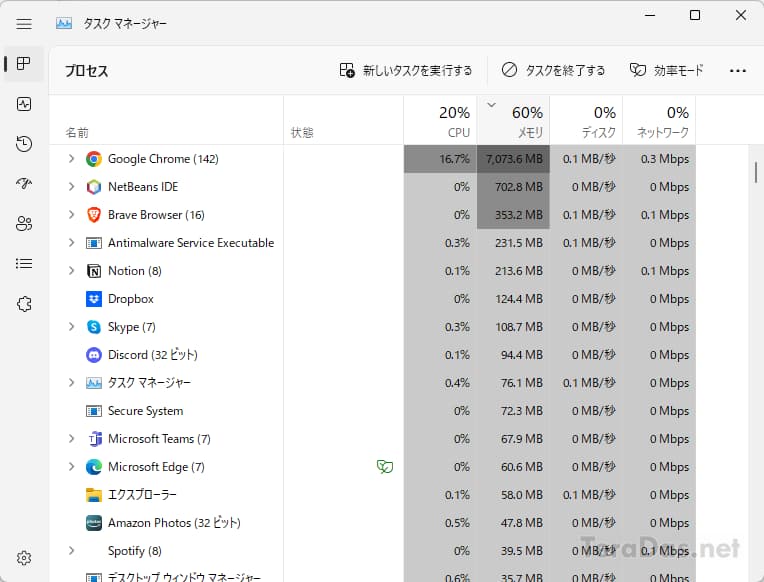
Task: Expand the Microsoft Teams process group
Action: pos(71,439)
